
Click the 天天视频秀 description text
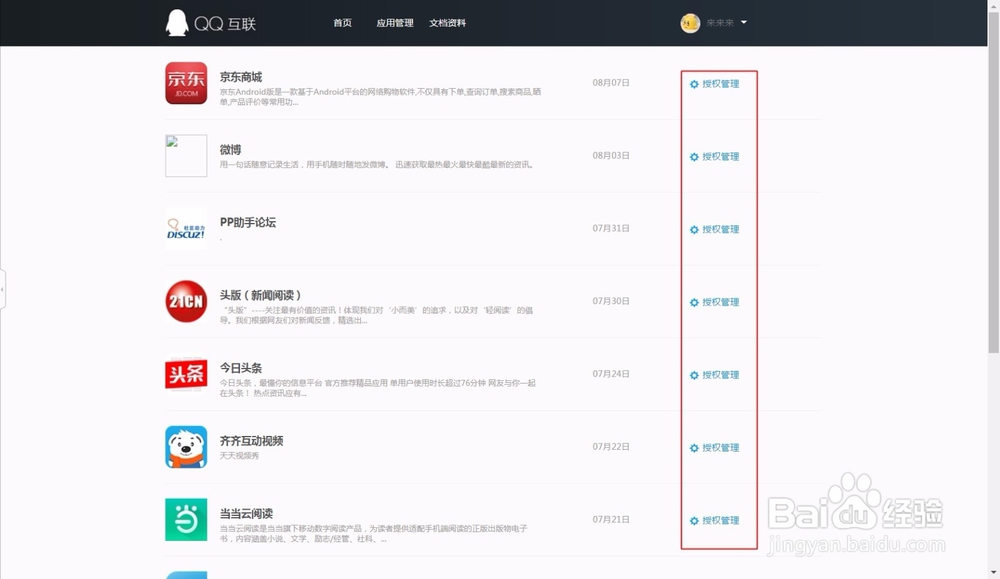coord(239,455)
